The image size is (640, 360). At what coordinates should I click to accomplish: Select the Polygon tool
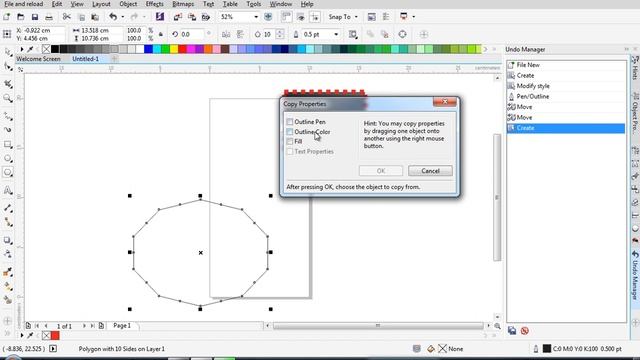(x=8, y=173)
